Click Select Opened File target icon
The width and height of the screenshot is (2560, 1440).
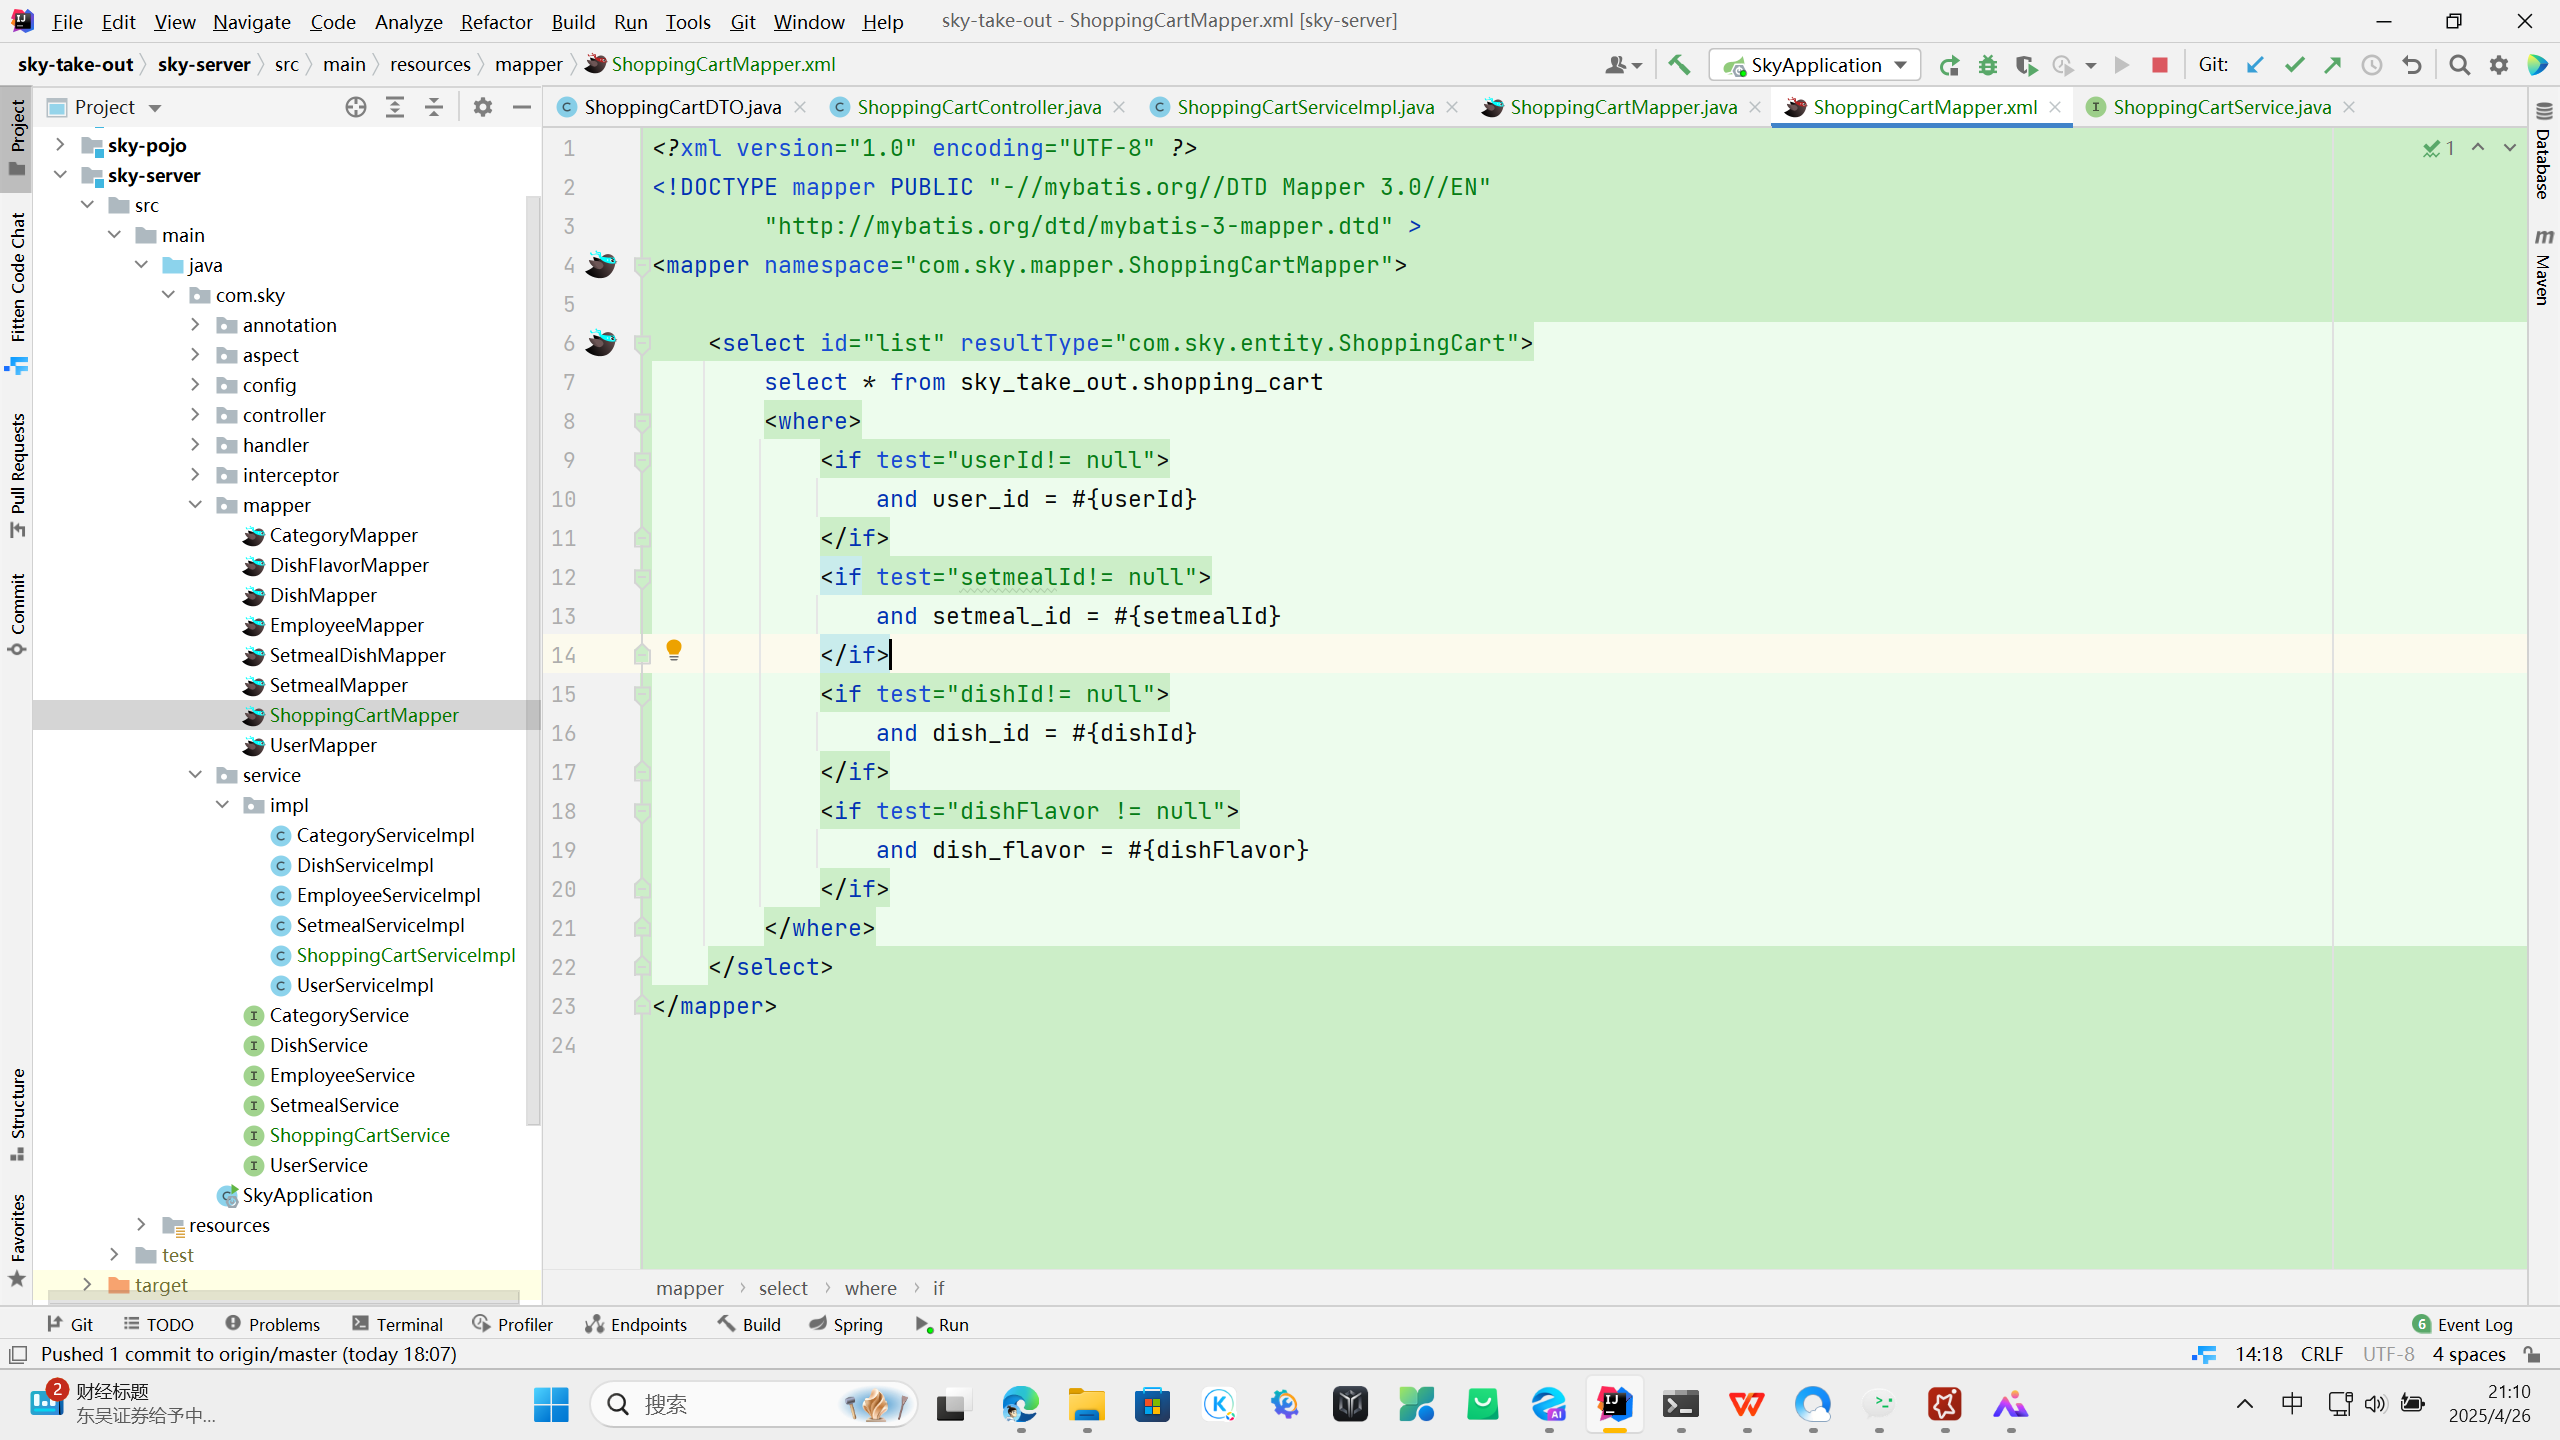tap(355, 107)
